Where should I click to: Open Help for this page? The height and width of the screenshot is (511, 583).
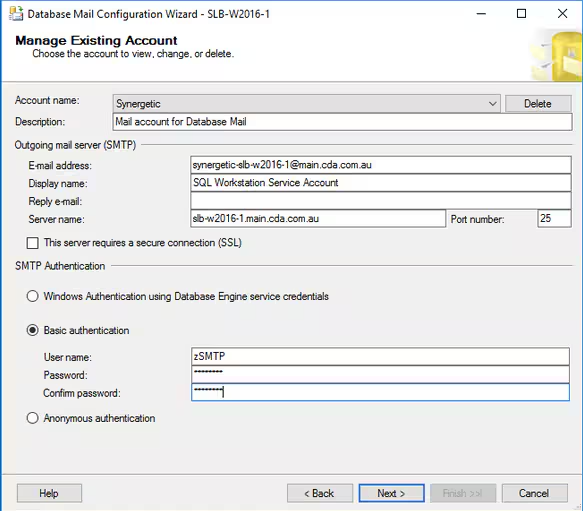pyautogui.click(x=49, y=493)
